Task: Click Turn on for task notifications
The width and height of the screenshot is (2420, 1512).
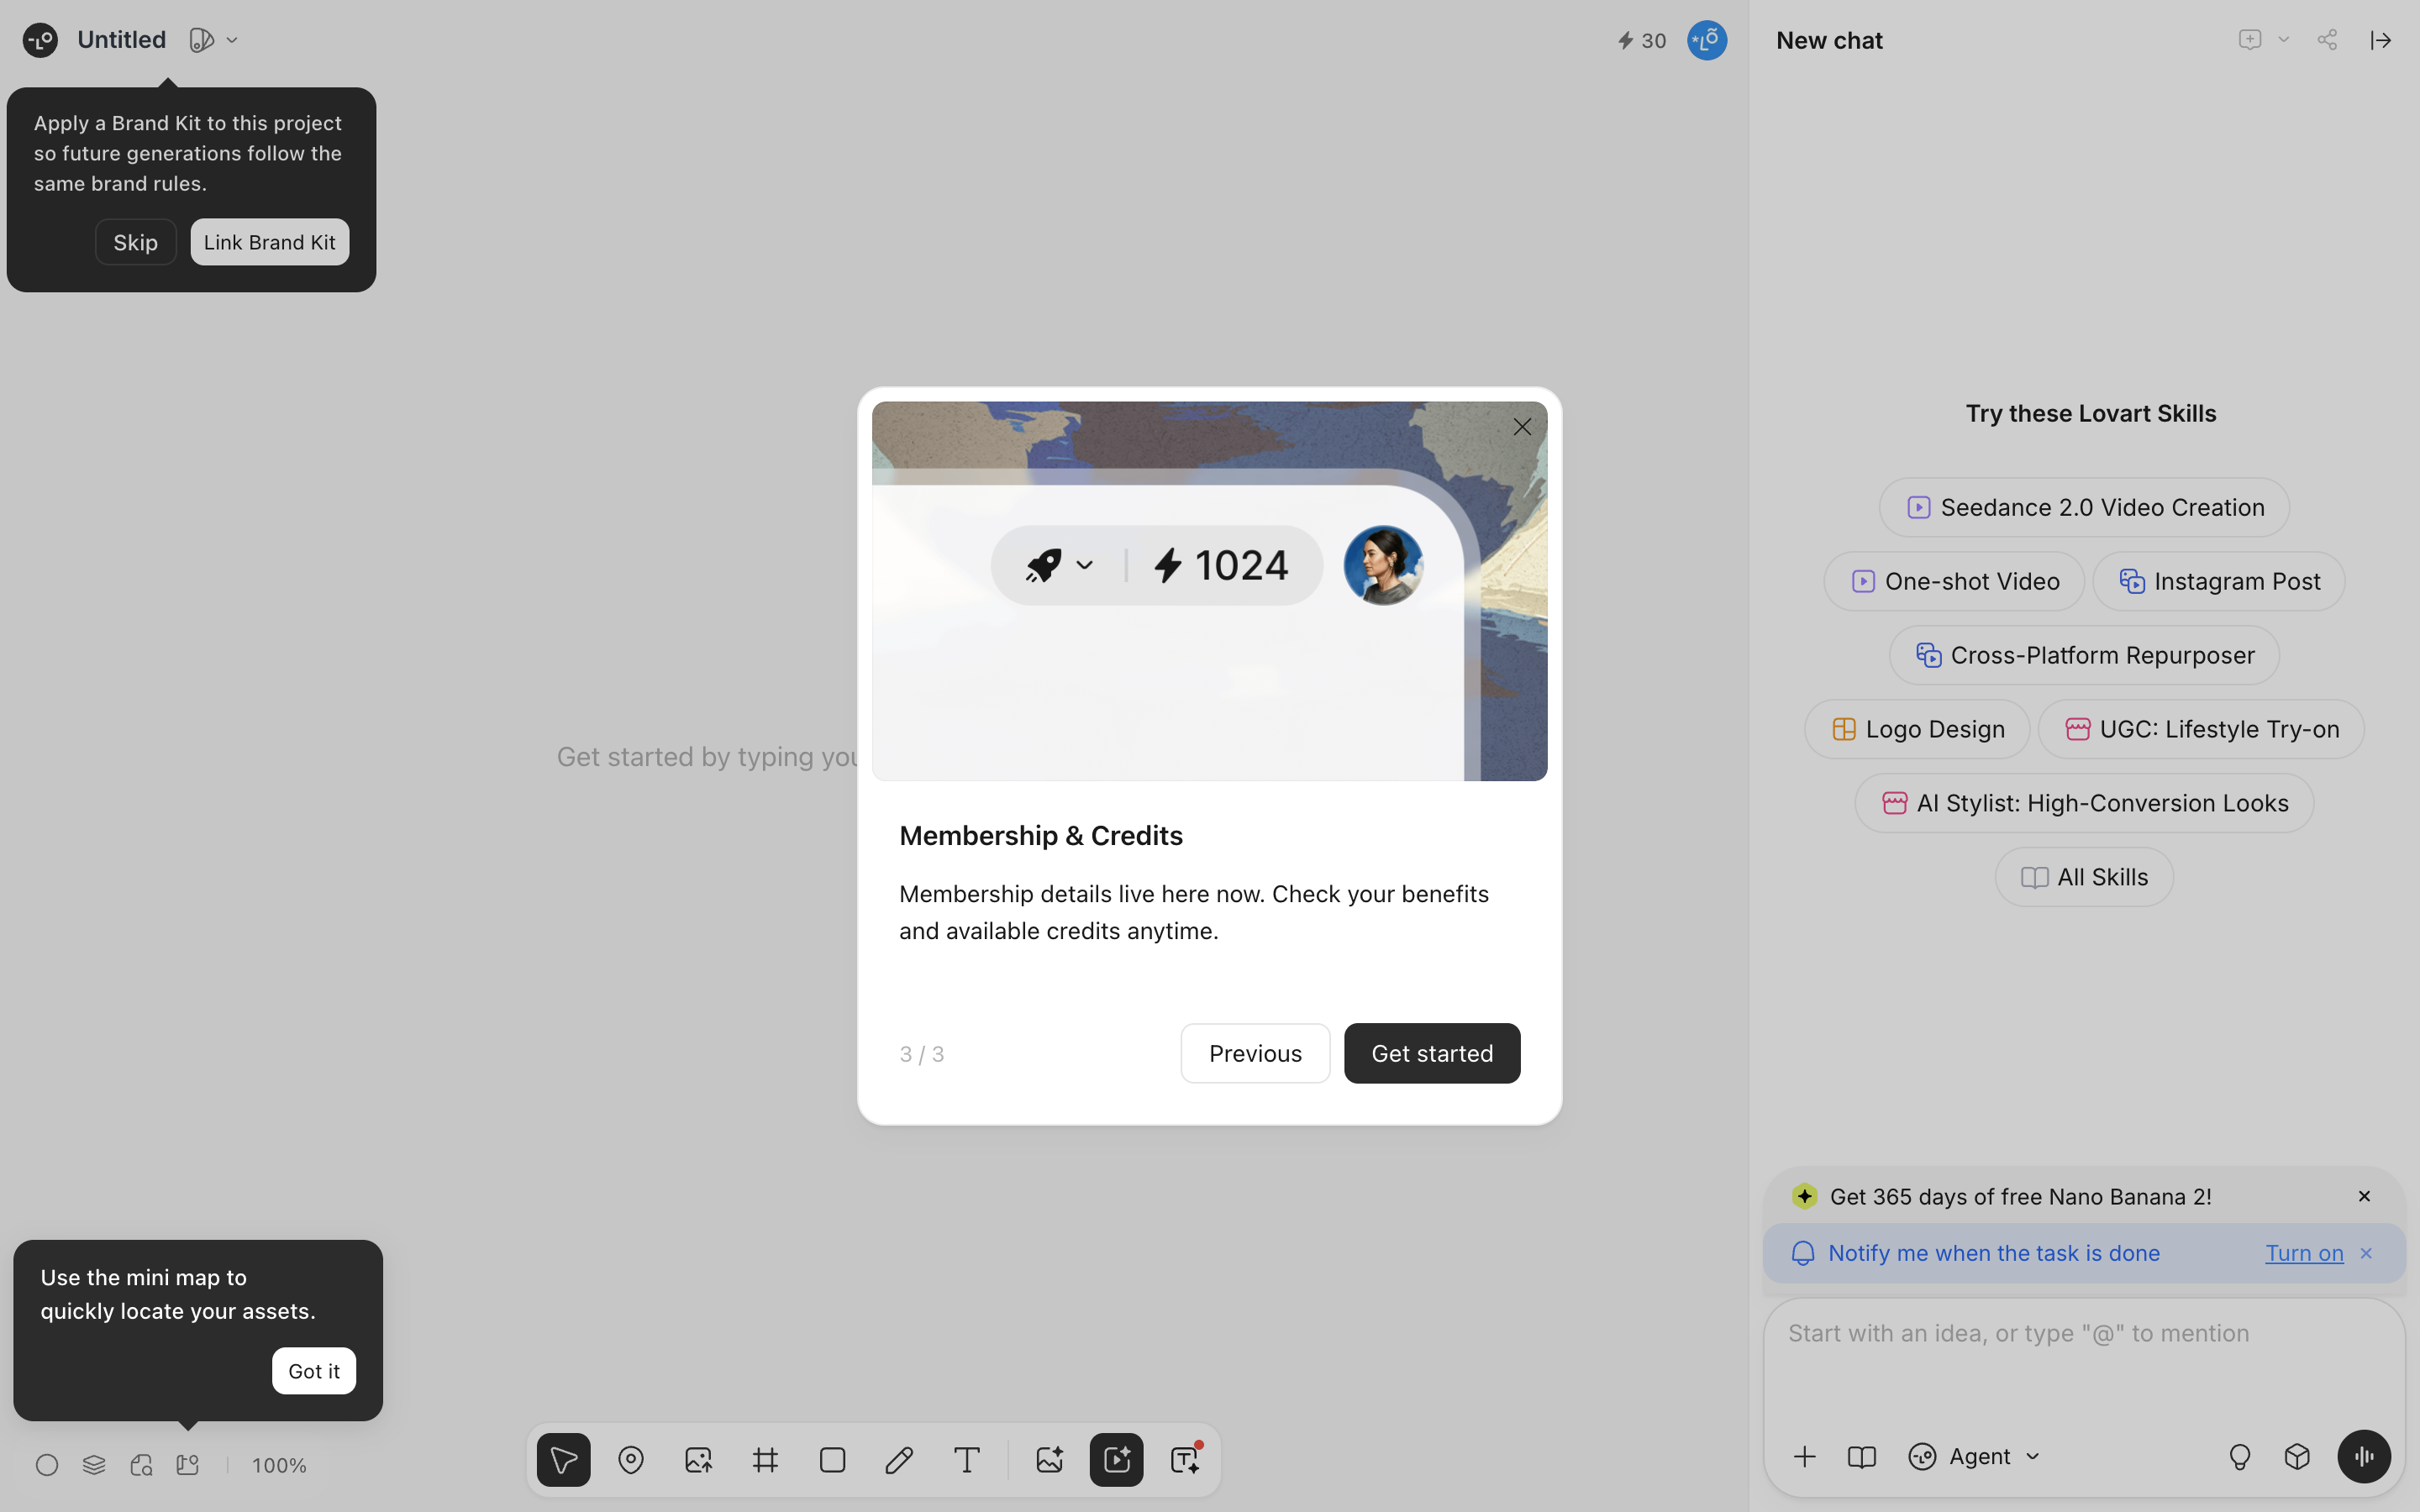Action: 2304,1253
